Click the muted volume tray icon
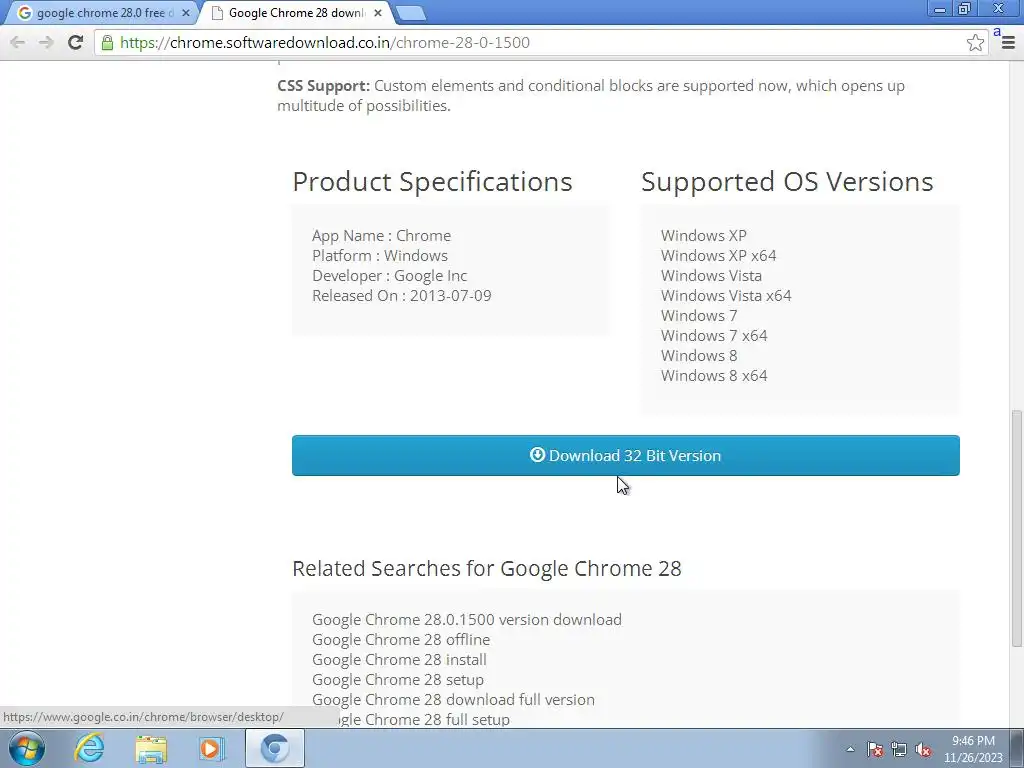Image resolution: width=1024 pixels, height=768 pixels. [923, 749]
